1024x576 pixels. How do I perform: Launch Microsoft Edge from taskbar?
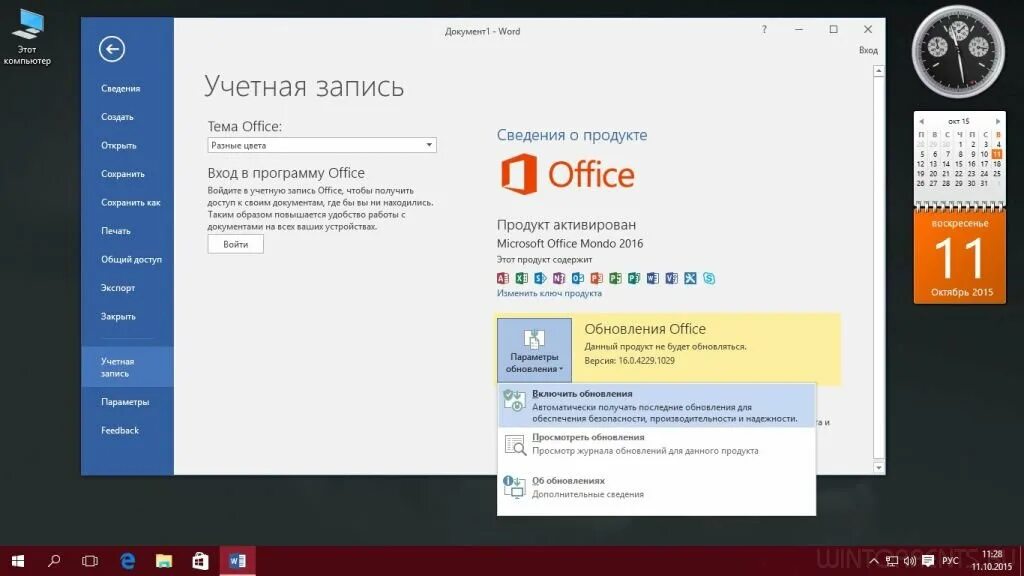(x=127, y=561)
